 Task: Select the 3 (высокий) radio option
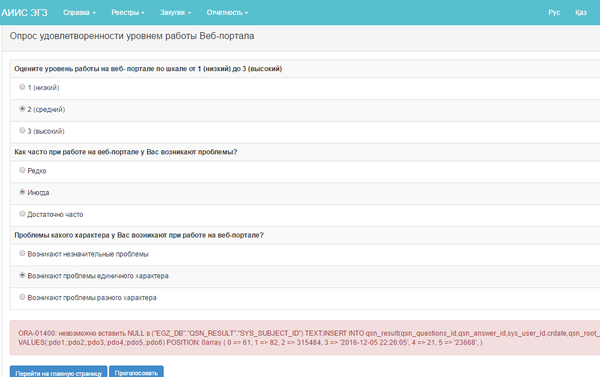(x=22, y=131)
